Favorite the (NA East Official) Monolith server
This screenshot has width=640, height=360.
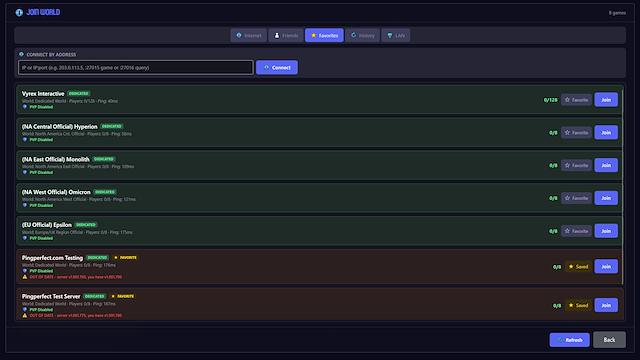[x=576, y=165]
